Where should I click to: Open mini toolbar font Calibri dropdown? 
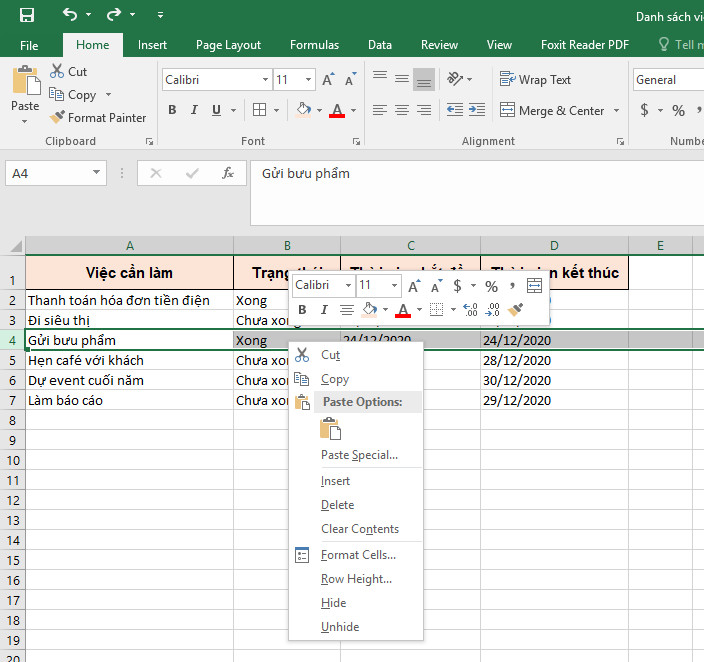pos(348,286)
